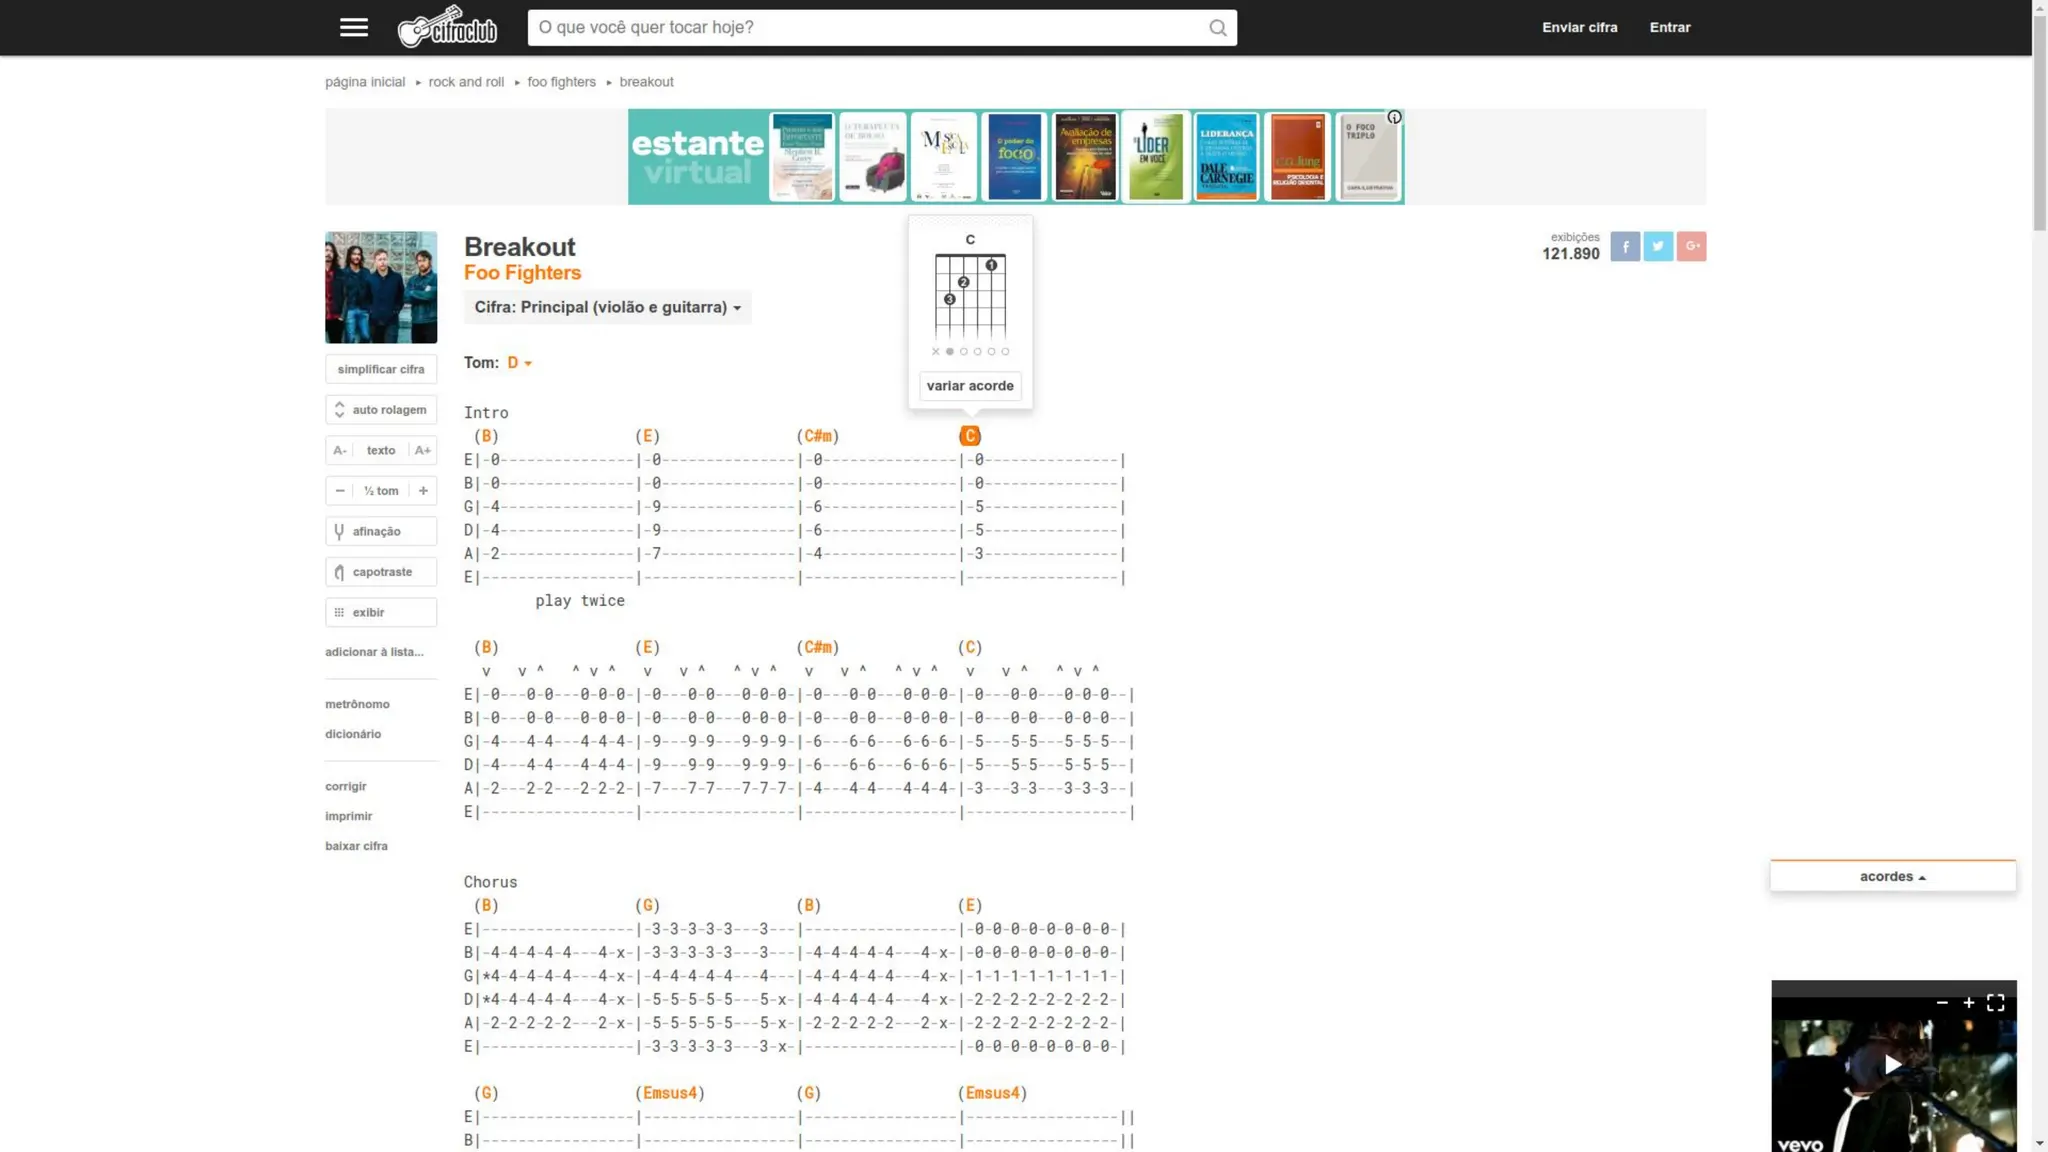Screen dimensions: 2048x1152
Task: Click the search magnifier icon
Action: (x=1217, y=28)
